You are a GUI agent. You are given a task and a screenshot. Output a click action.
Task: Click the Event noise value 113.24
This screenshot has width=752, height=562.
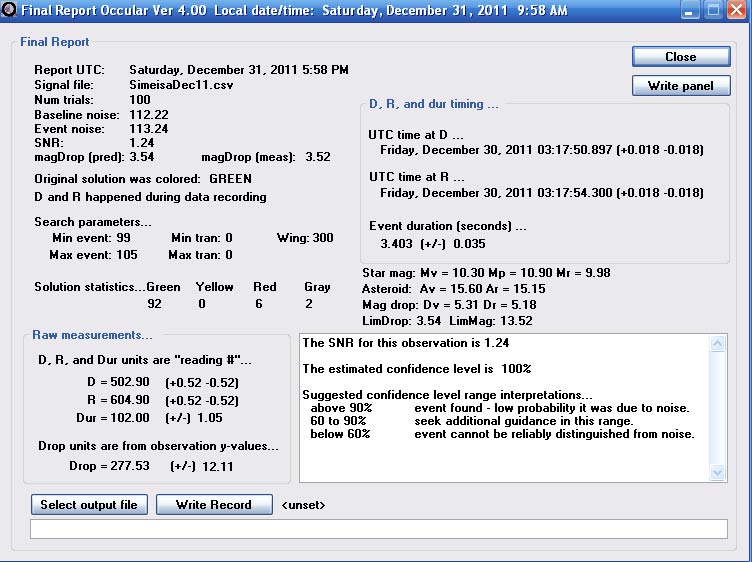point(149,129)
